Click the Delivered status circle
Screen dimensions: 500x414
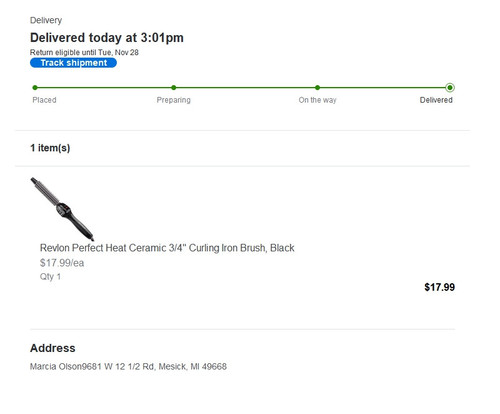click(x=450, y=88)
